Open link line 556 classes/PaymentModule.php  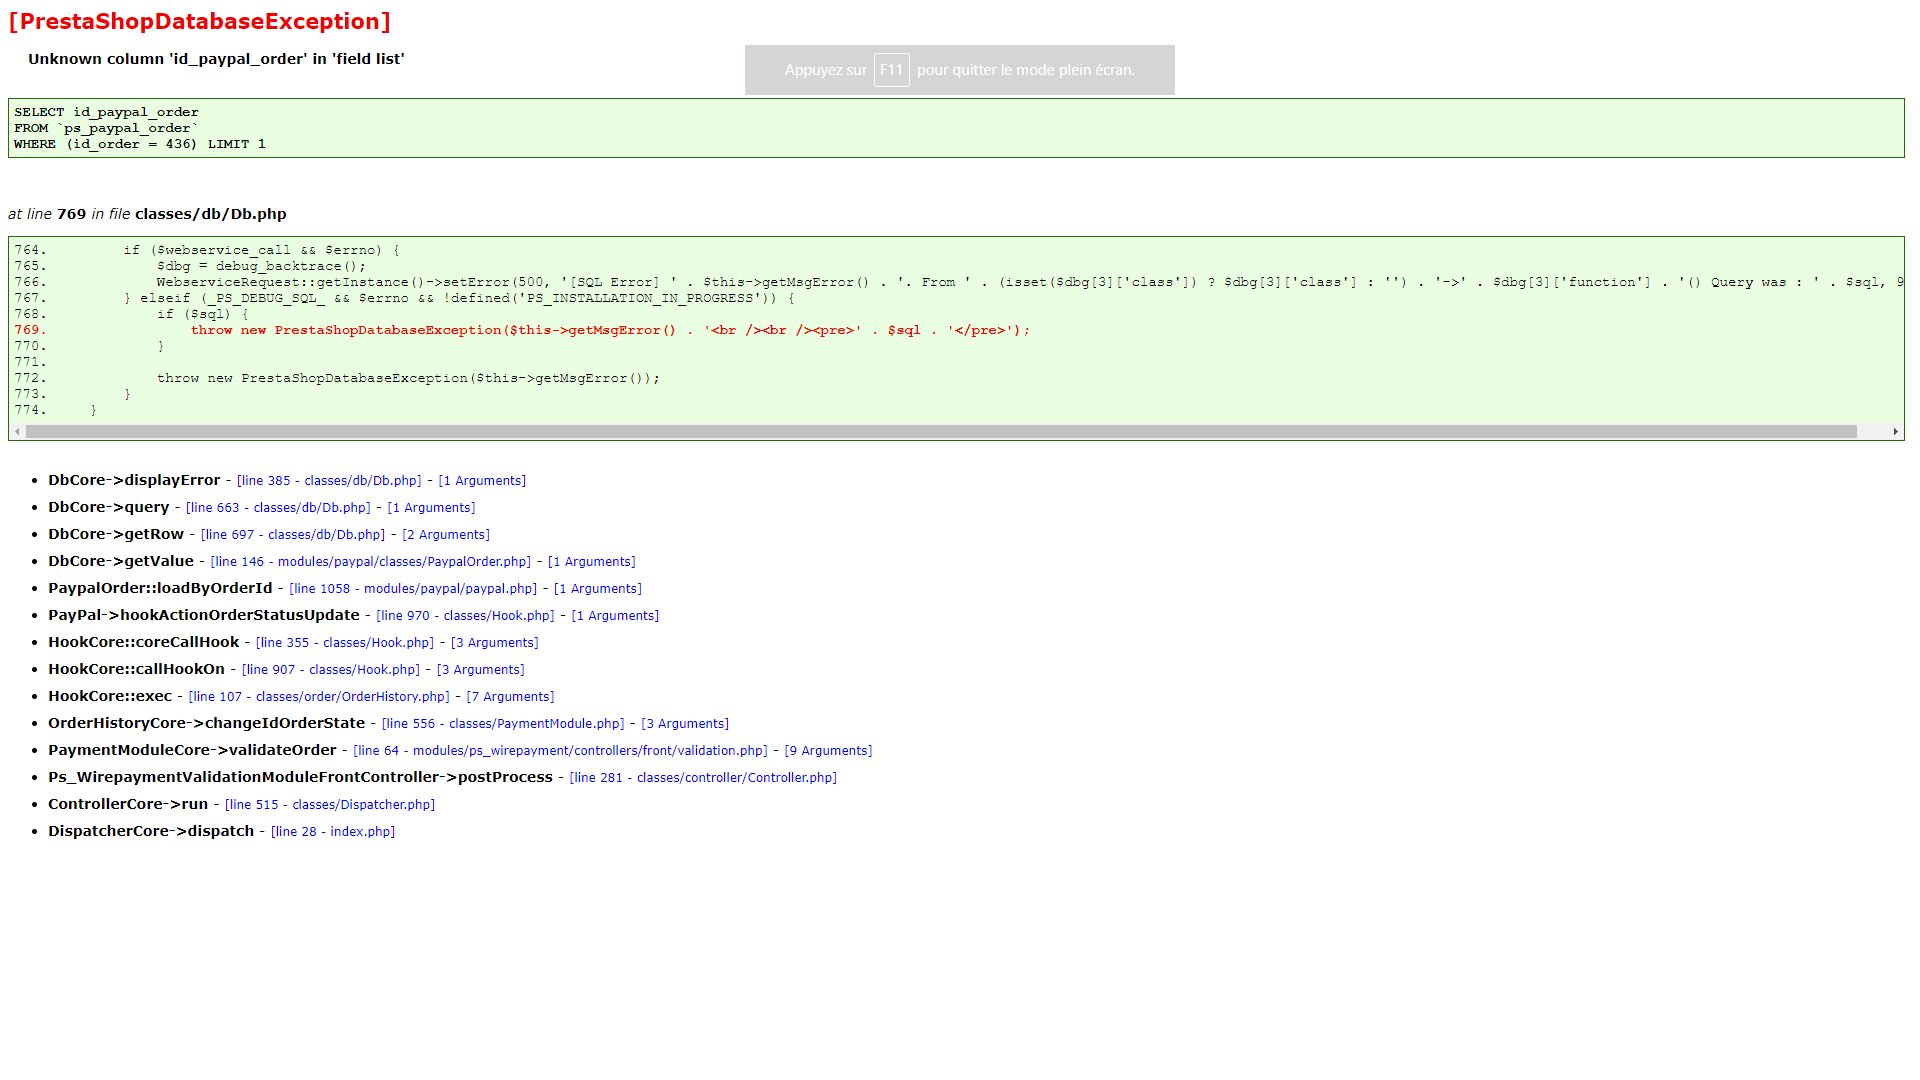(503, 724)
